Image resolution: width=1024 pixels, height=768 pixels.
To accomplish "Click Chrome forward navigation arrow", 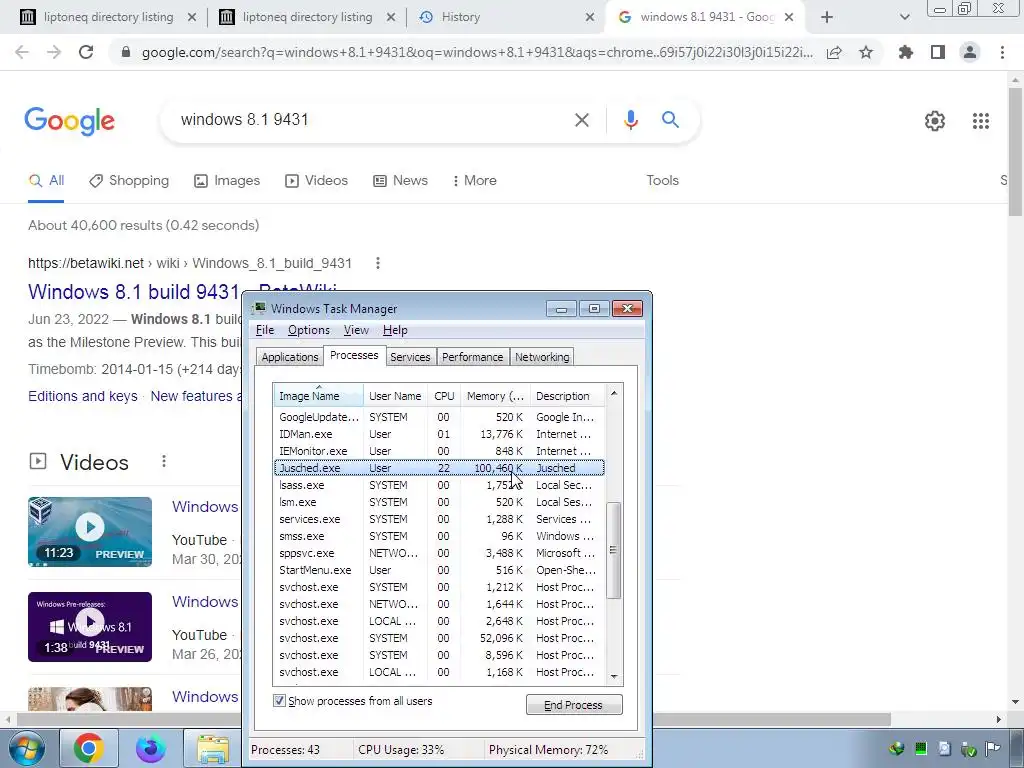I will [x=54, y=52].
